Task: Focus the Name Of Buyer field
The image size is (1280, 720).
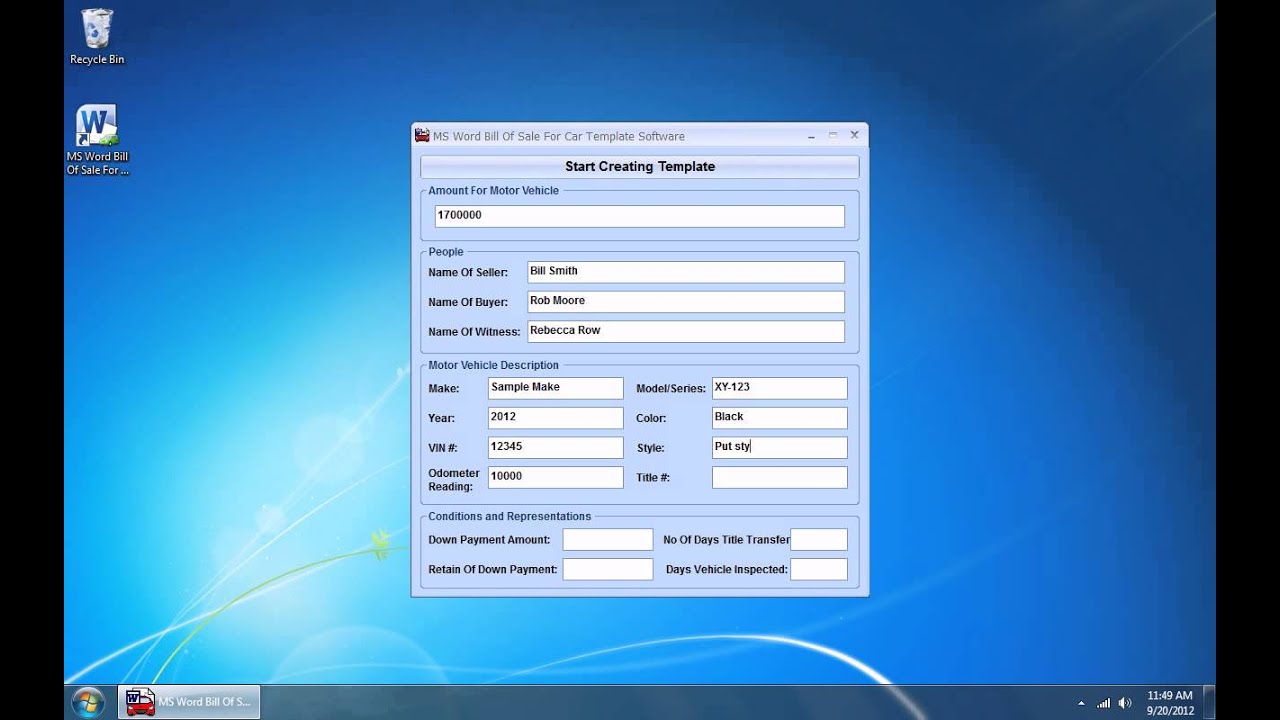Action: click(x=686, y=302)
